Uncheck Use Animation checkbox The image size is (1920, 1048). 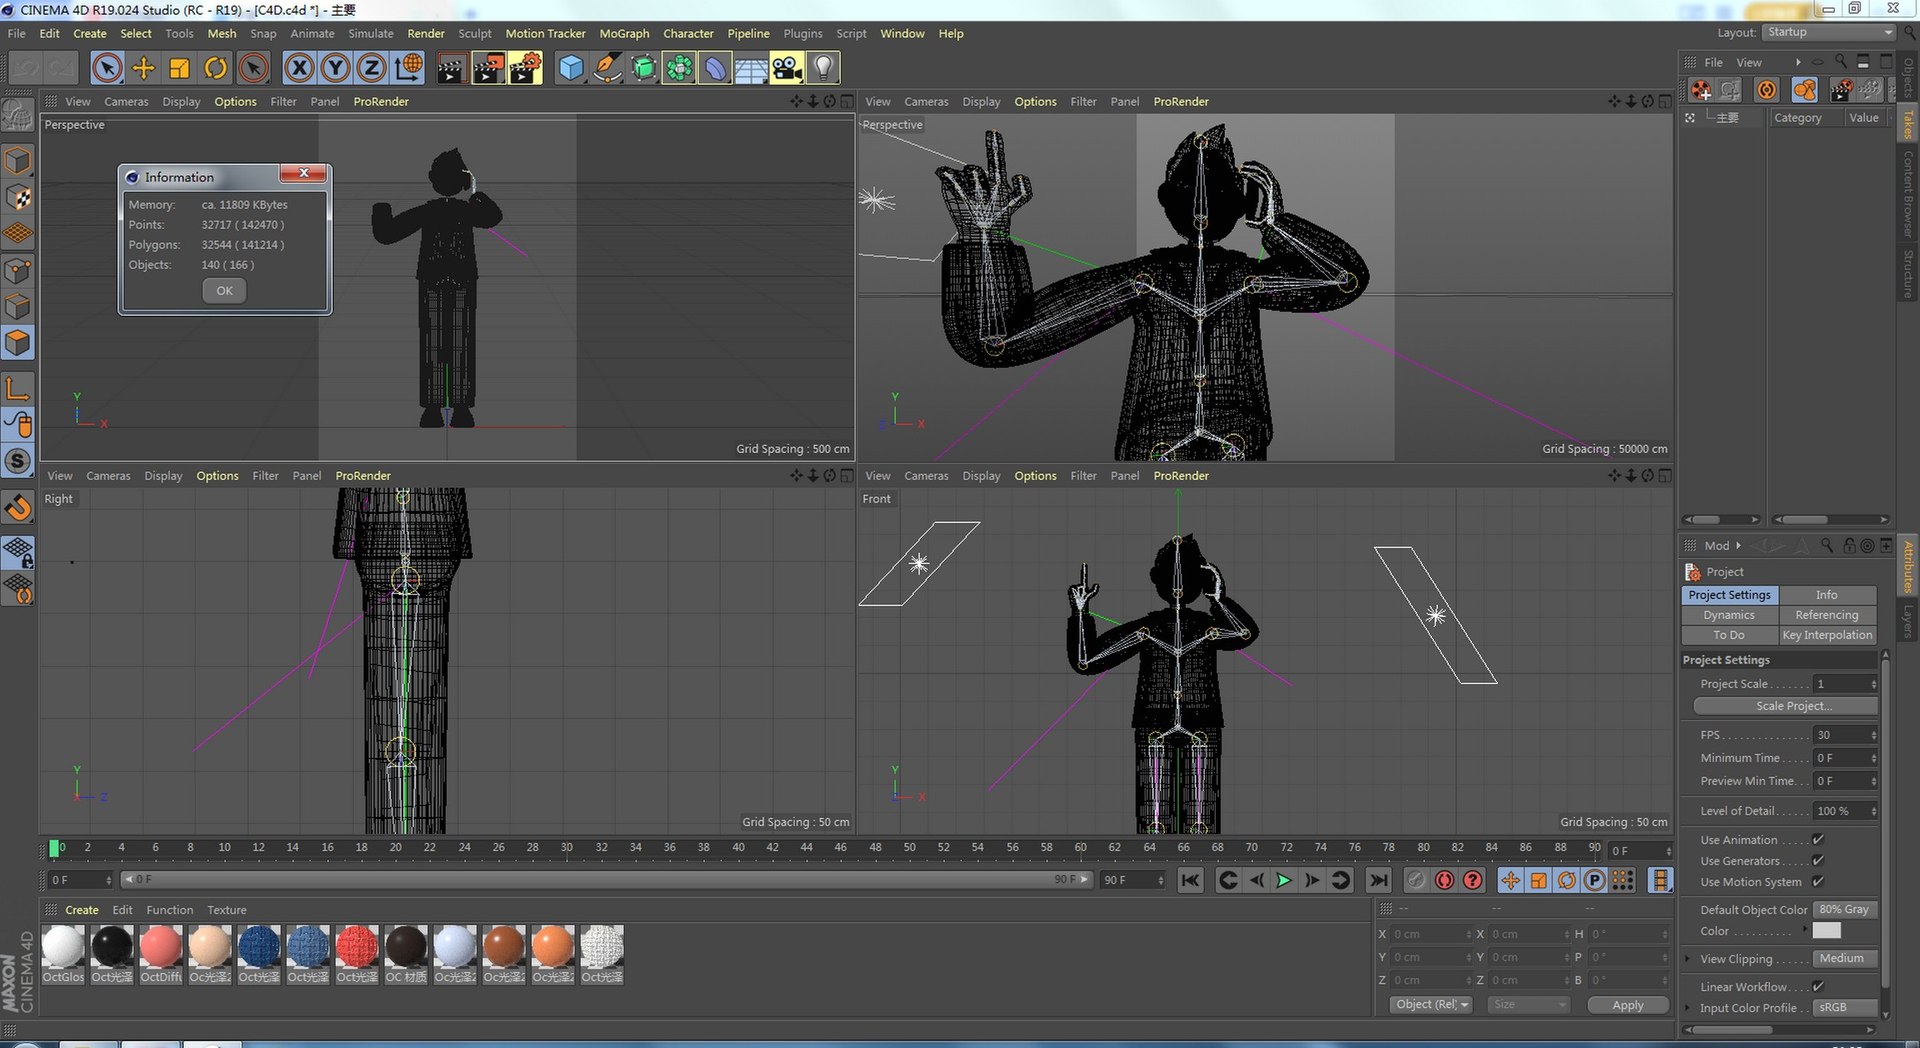(x=1818, y=840)
